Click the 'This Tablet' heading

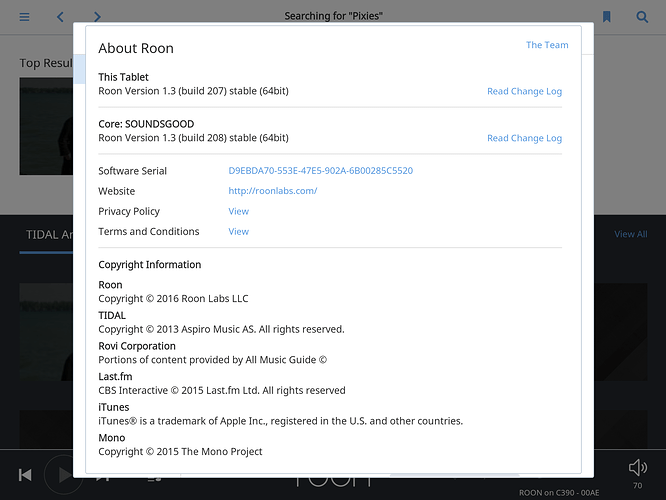pos(124,77)
